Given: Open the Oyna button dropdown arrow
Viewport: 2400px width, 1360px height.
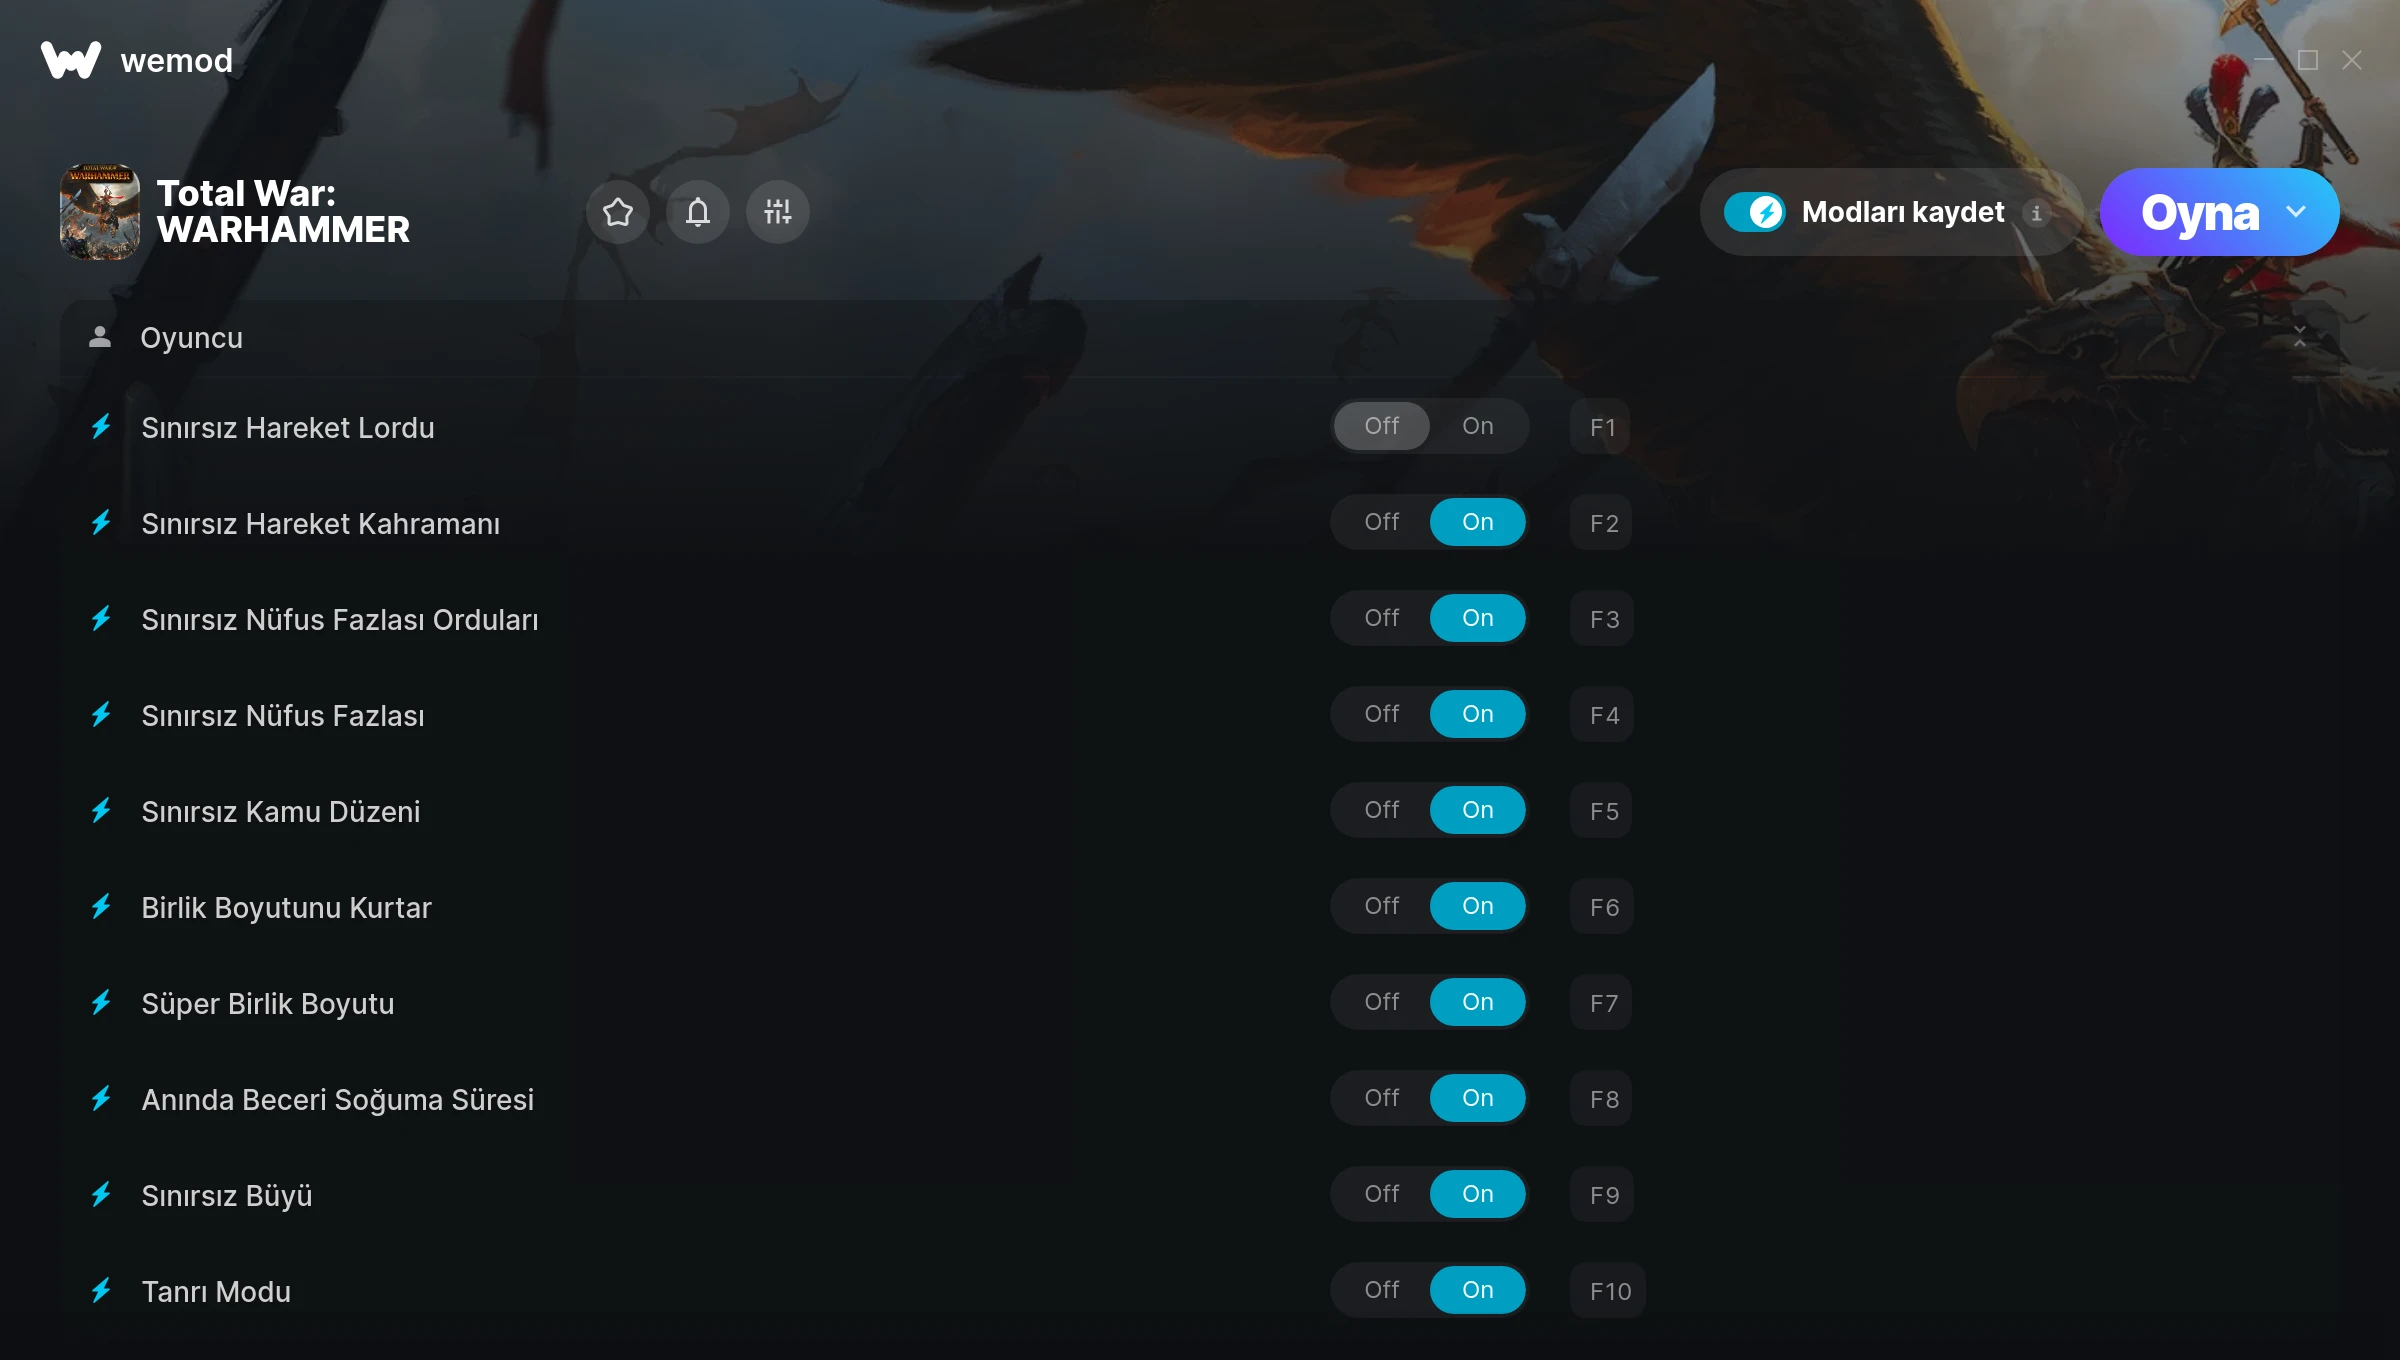Looking at the screenshot, I should (2296, 212).
